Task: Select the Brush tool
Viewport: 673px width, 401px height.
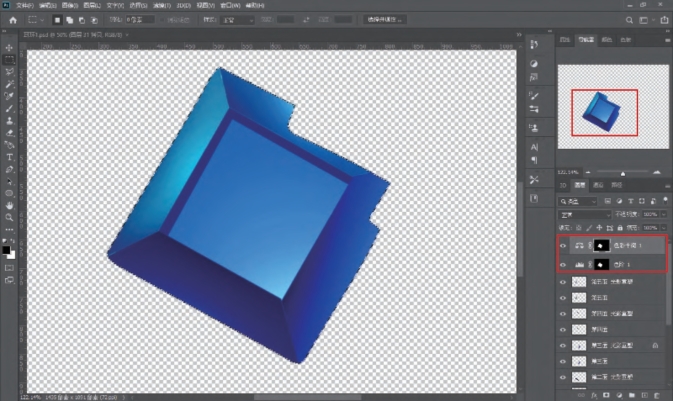Action: coord(9,109)
